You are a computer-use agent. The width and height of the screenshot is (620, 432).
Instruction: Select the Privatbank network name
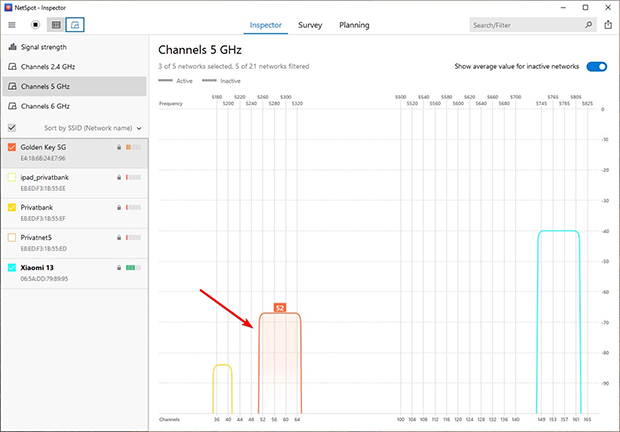[37, 207]
